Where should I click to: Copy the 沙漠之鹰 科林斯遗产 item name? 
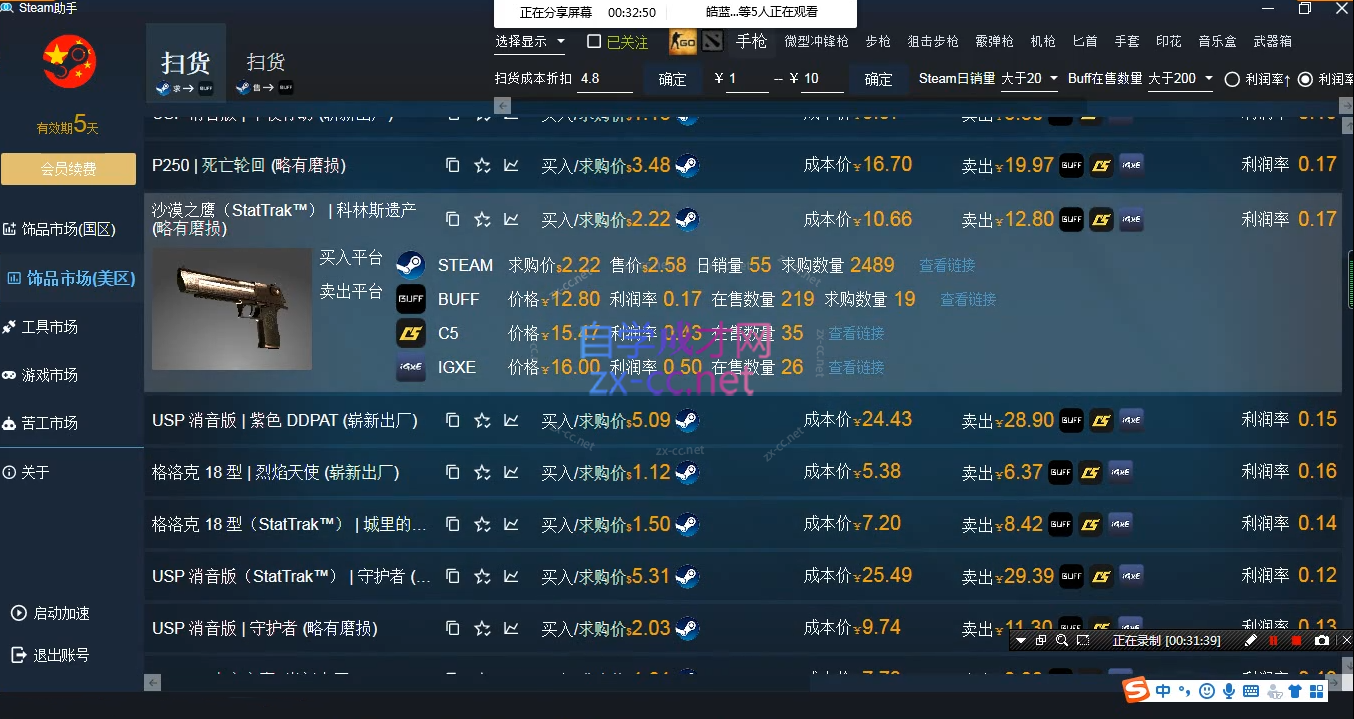[452, 219]
